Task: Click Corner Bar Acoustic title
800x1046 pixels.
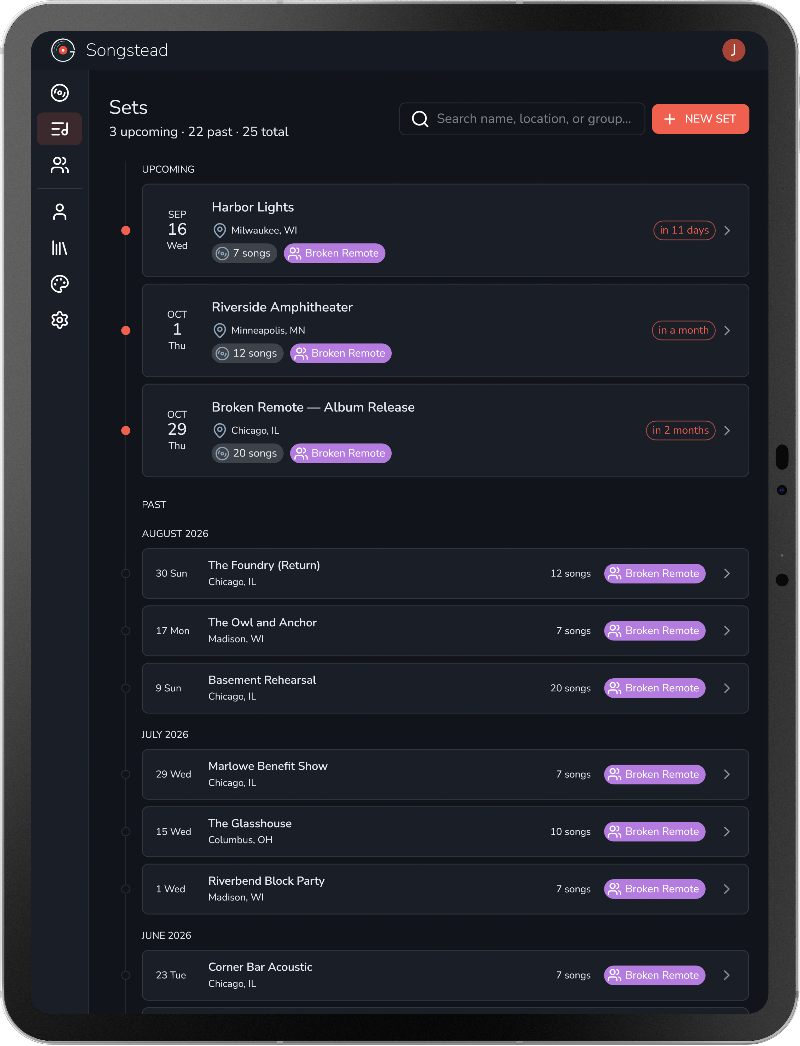Action: click(x=260, y=967)
